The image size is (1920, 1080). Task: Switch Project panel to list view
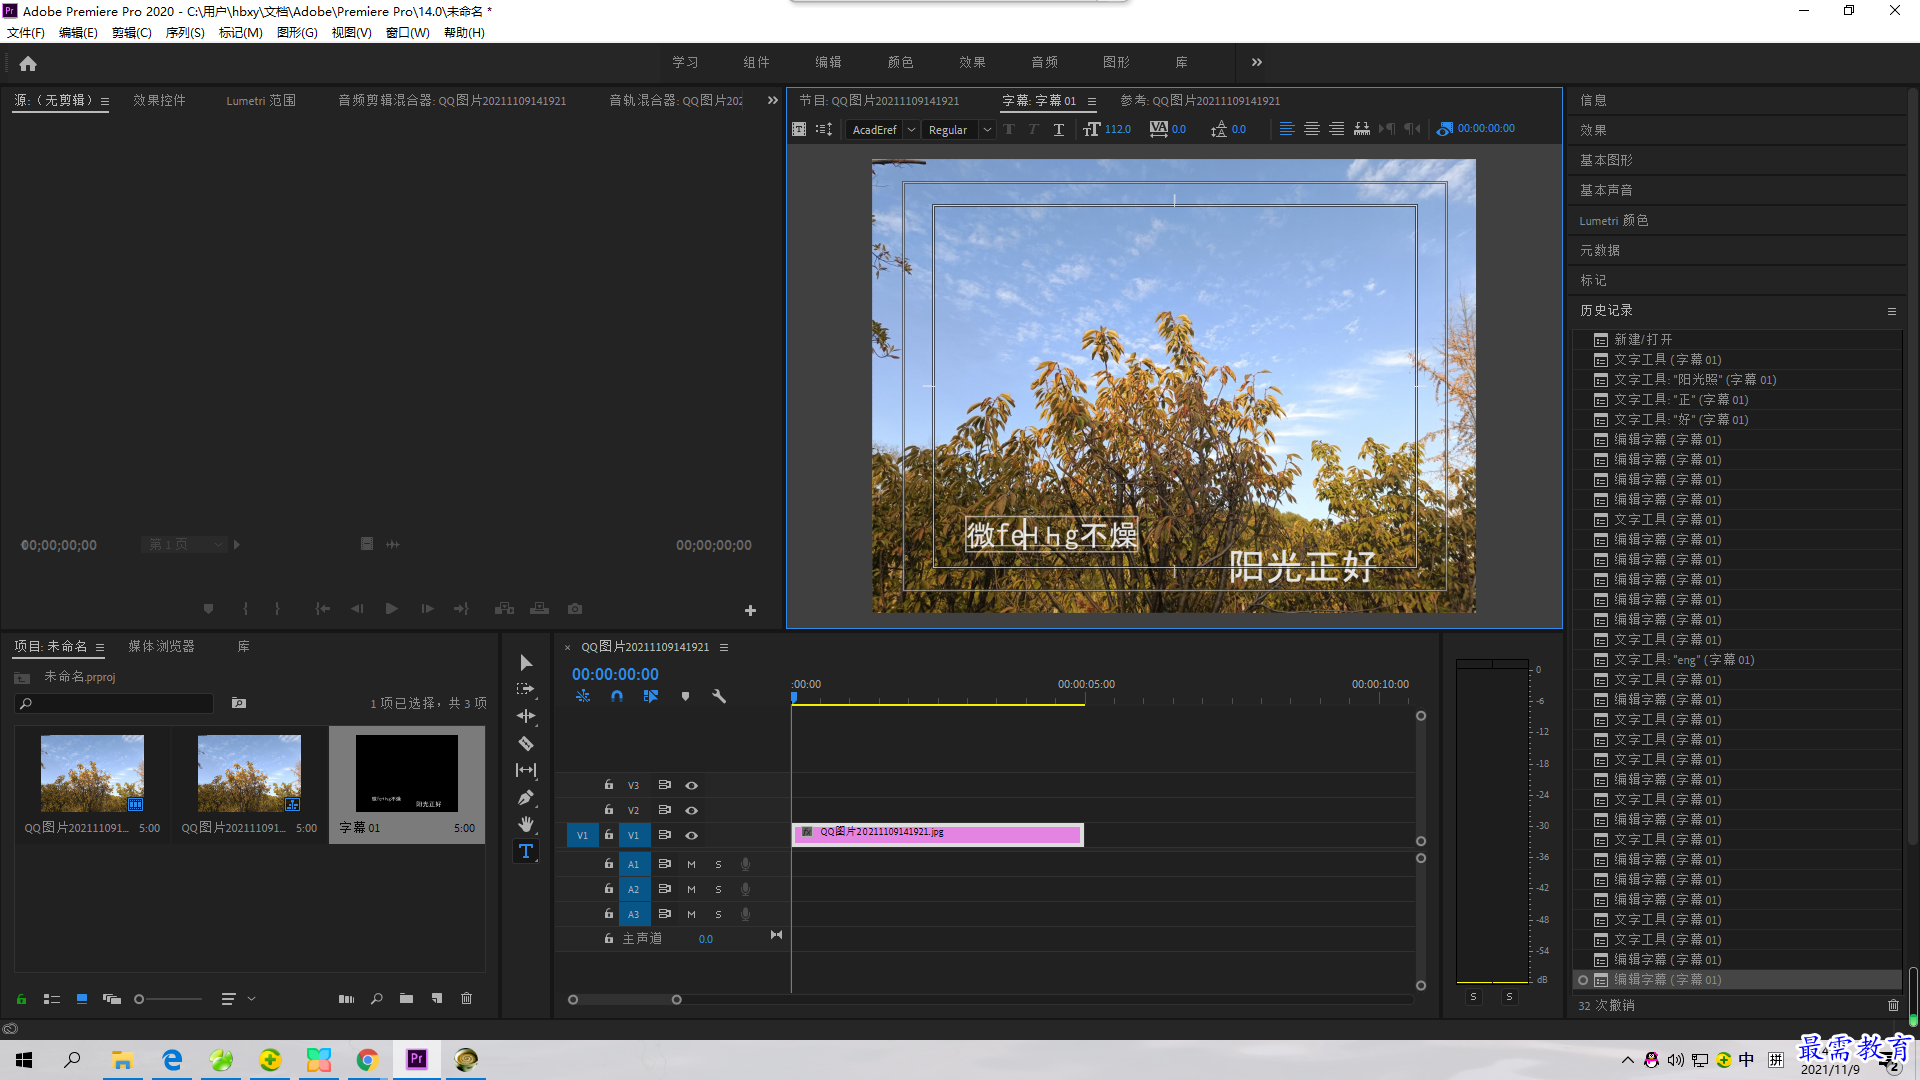click(52, 999)
